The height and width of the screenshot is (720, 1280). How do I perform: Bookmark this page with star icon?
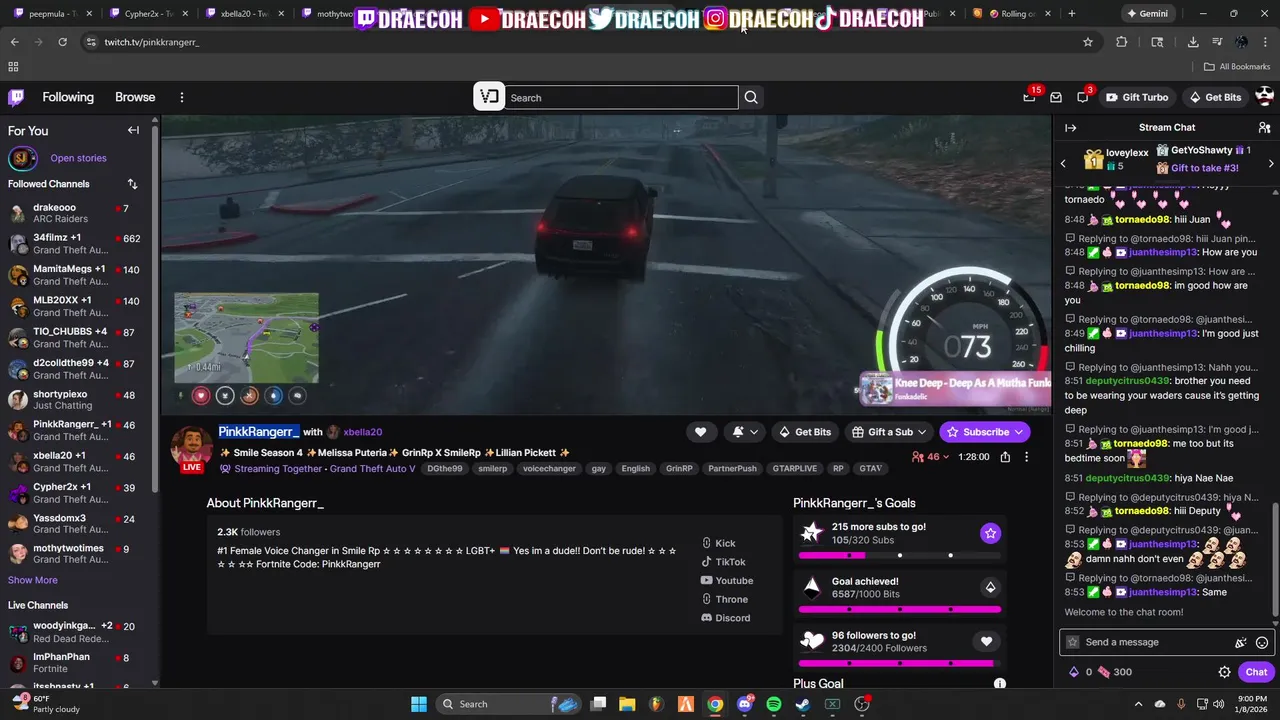pos(1088,42)
